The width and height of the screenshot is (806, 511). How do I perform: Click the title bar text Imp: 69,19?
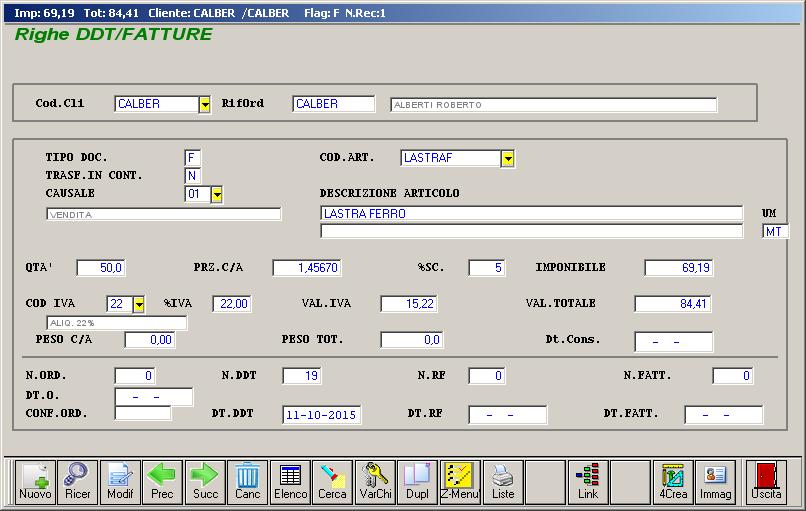tap(44, 13)
